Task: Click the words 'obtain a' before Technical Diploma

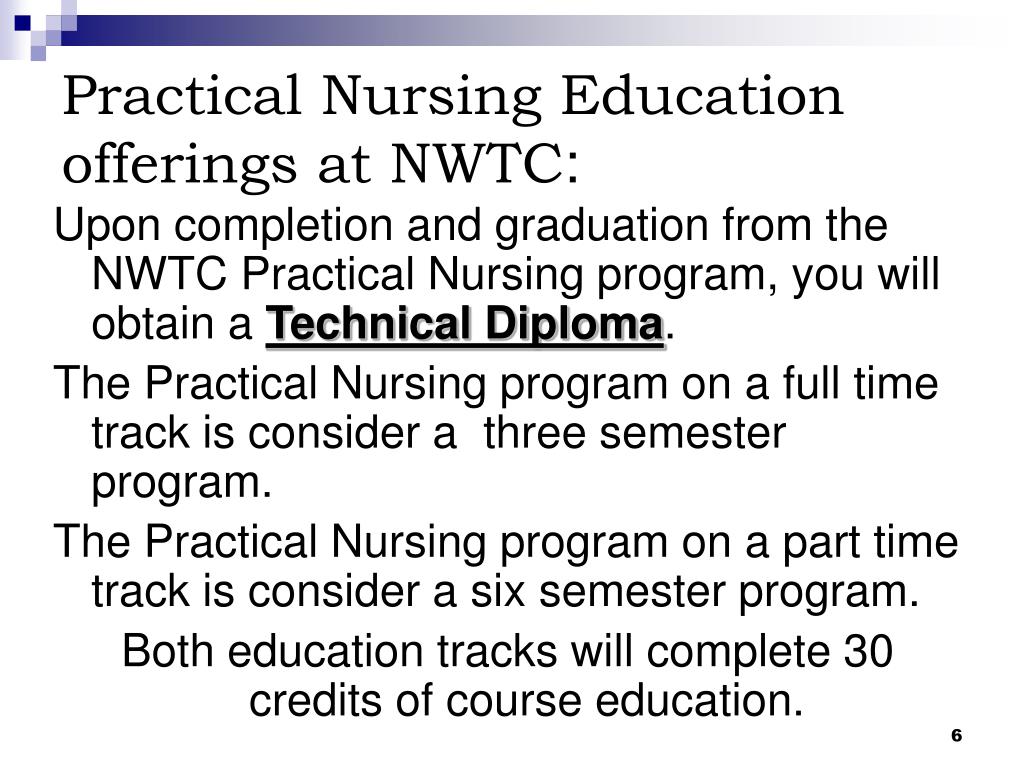Action: coord(172,324)
